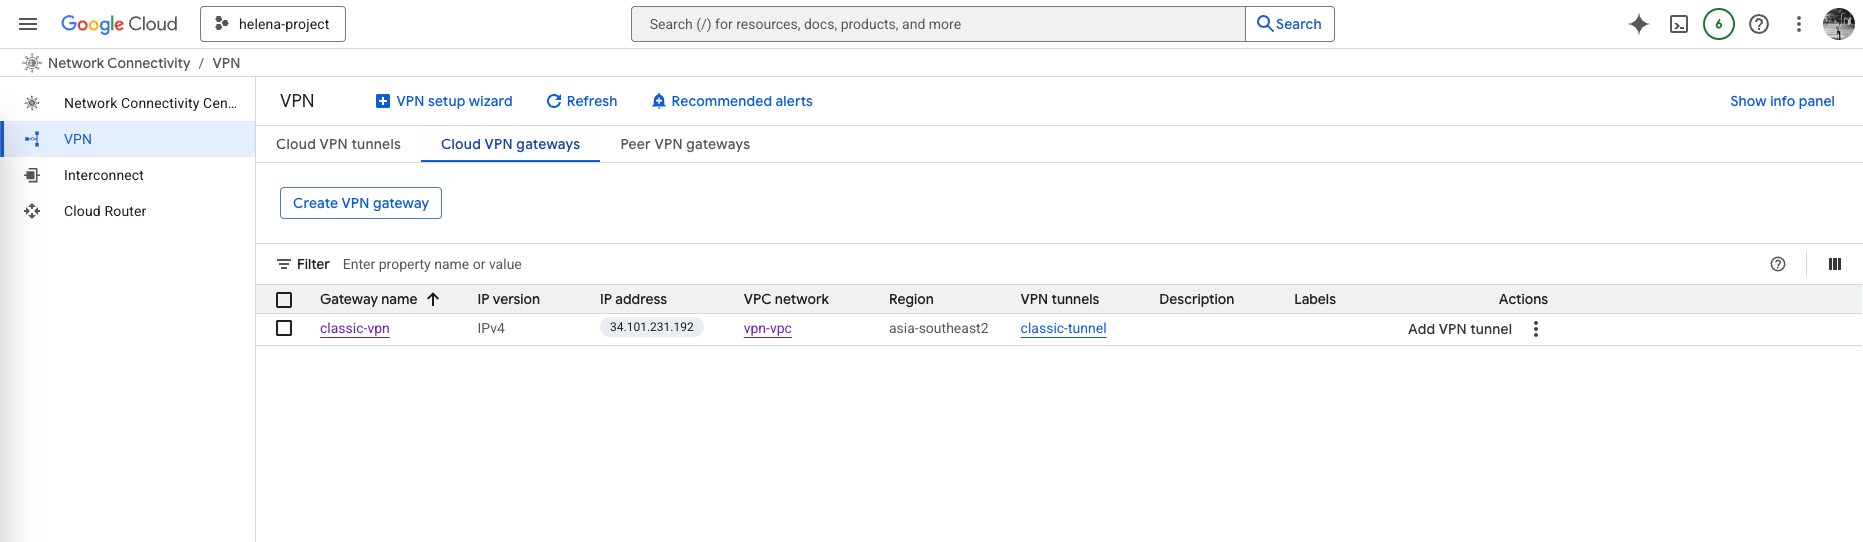1863x542 pixels.
Task: Click the filter help icon
Action: [x=1777, y=264]
